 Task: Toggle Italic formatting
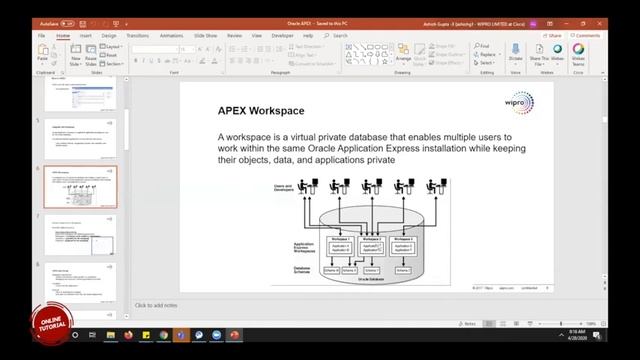[x=143, y=61]
